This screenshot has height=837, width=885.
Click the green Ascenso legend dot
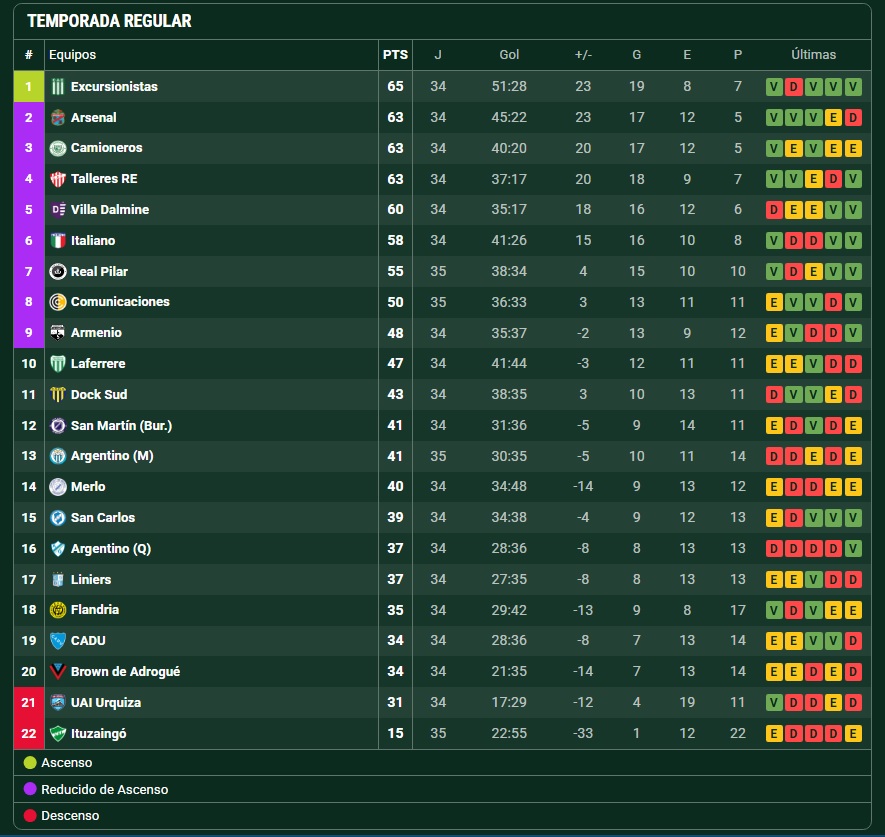point(30,763)
